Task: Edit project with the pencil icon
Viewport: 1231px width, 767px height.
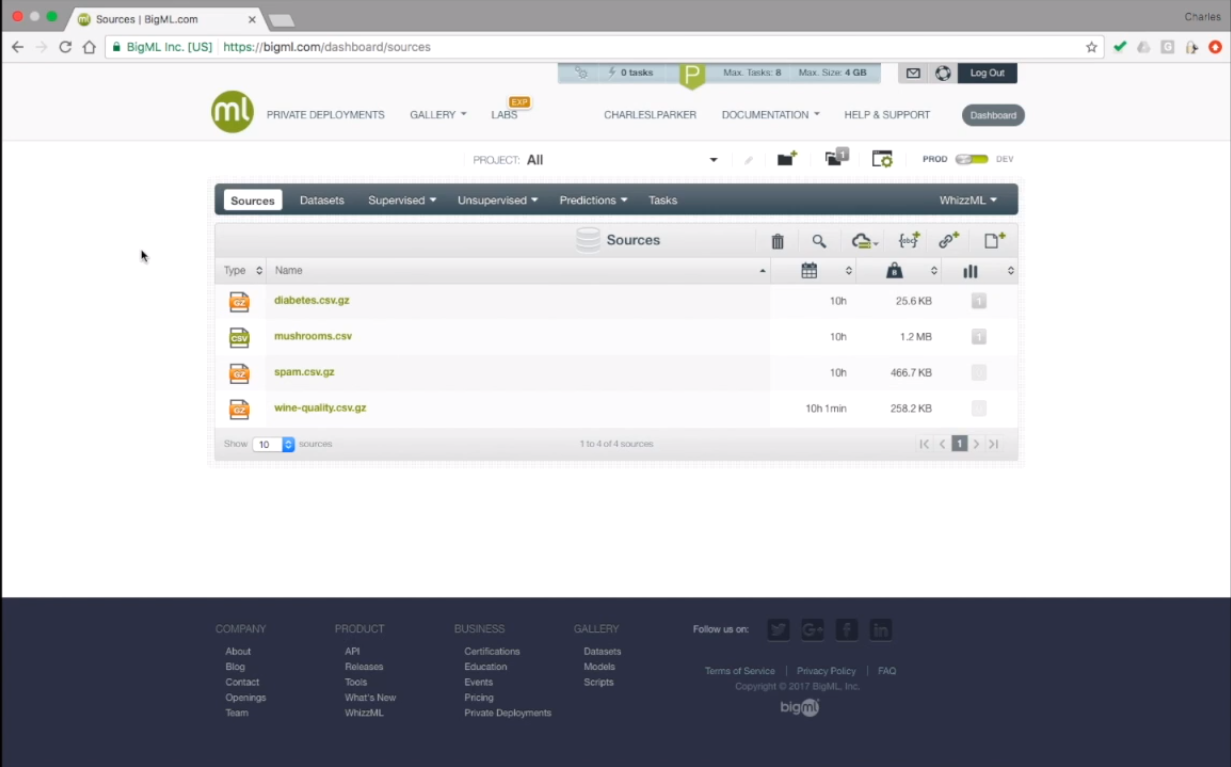Action: pyautogui.click(x=748, y=160)
